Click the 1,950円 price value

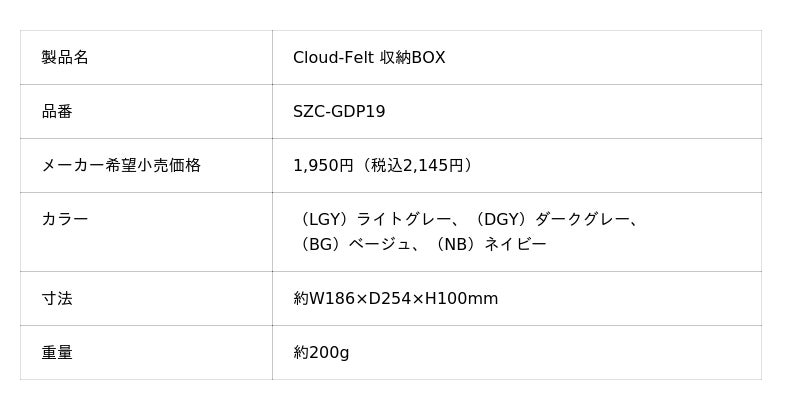tap(323, 166)
